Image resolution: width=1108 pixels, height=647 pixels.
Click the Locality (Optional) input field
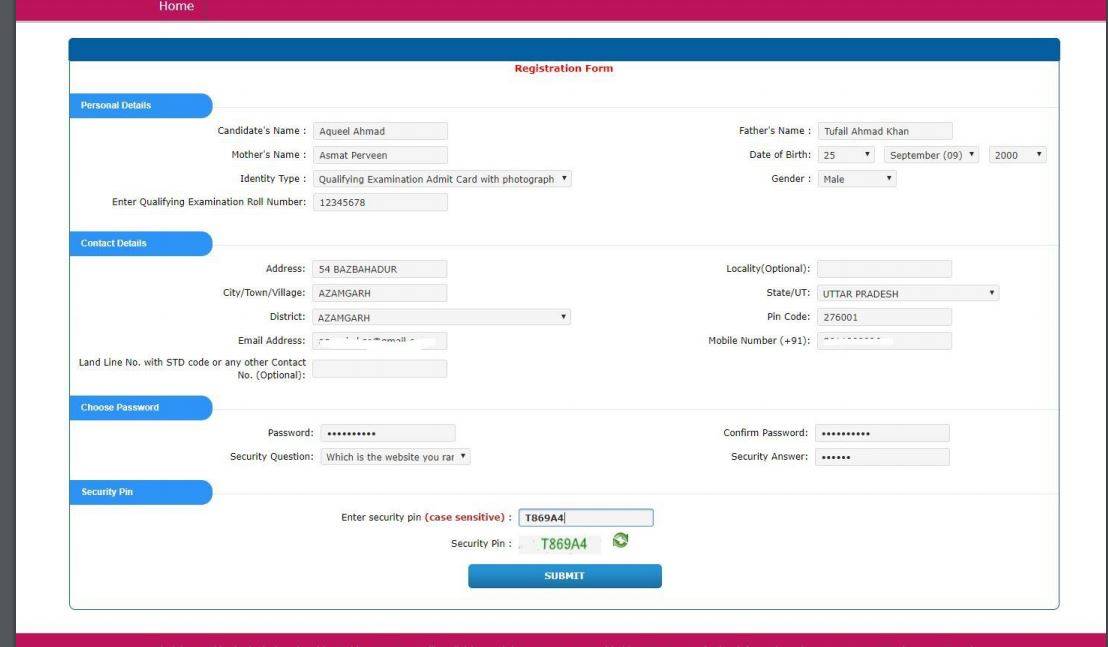point(884,269)
